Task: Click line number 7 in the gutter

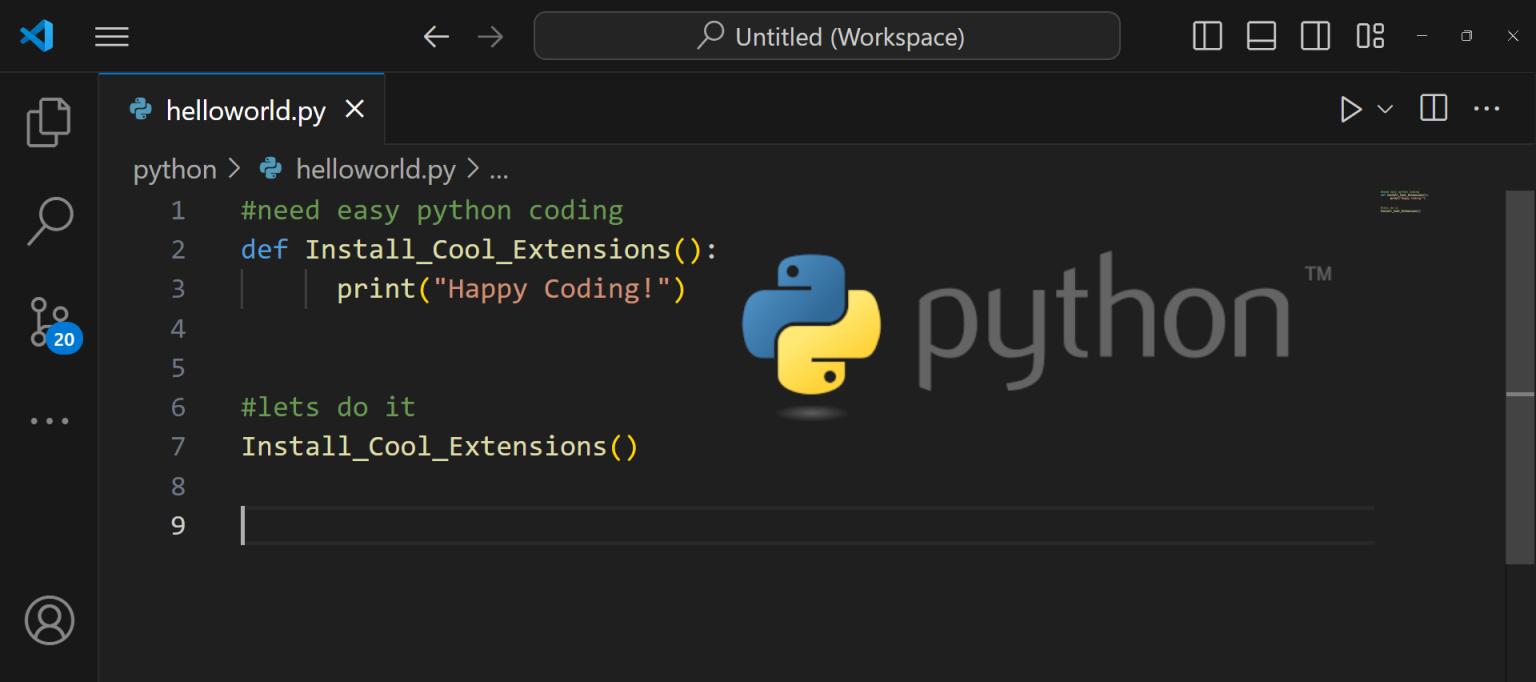Action: pyautogui.click(x=178, y=447)
